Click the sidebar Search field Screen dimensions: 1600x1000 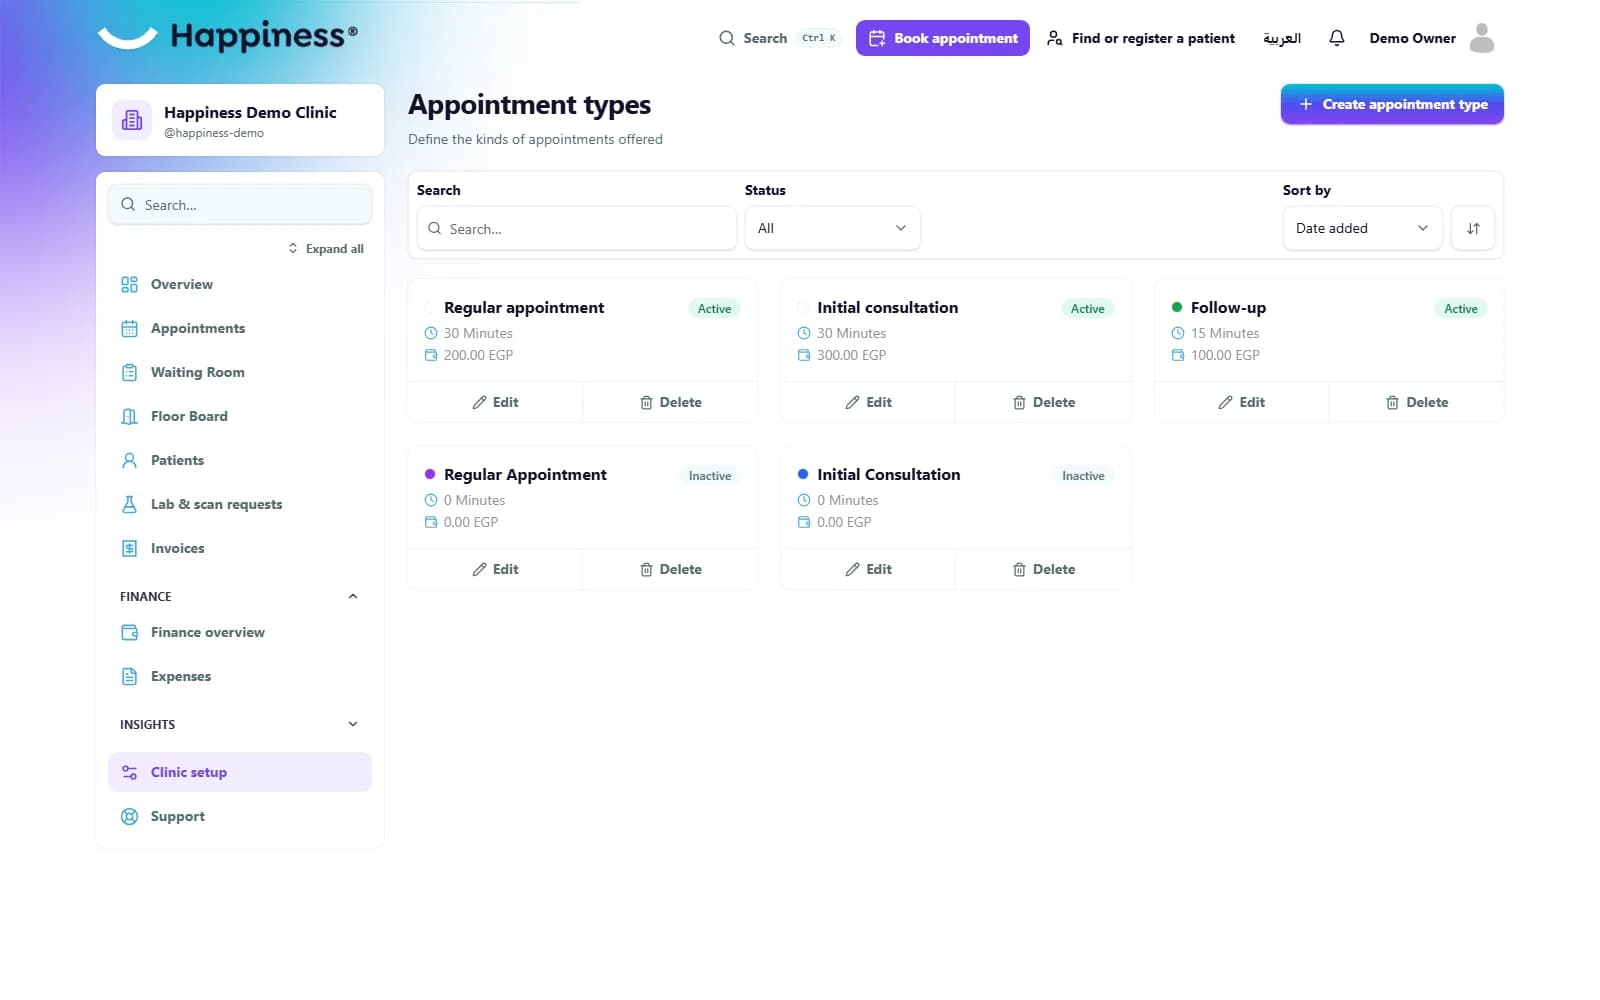[x=240, y=204]
